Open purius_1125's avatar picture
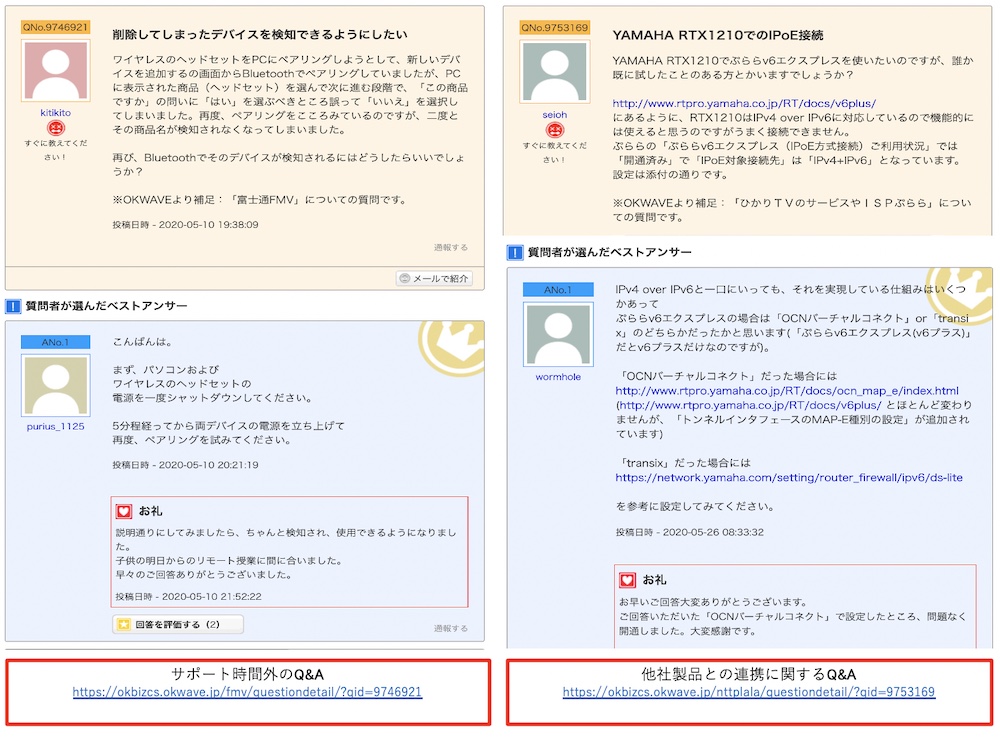Viewport: 1000px width, 741px height. click(x=55, y=385)
